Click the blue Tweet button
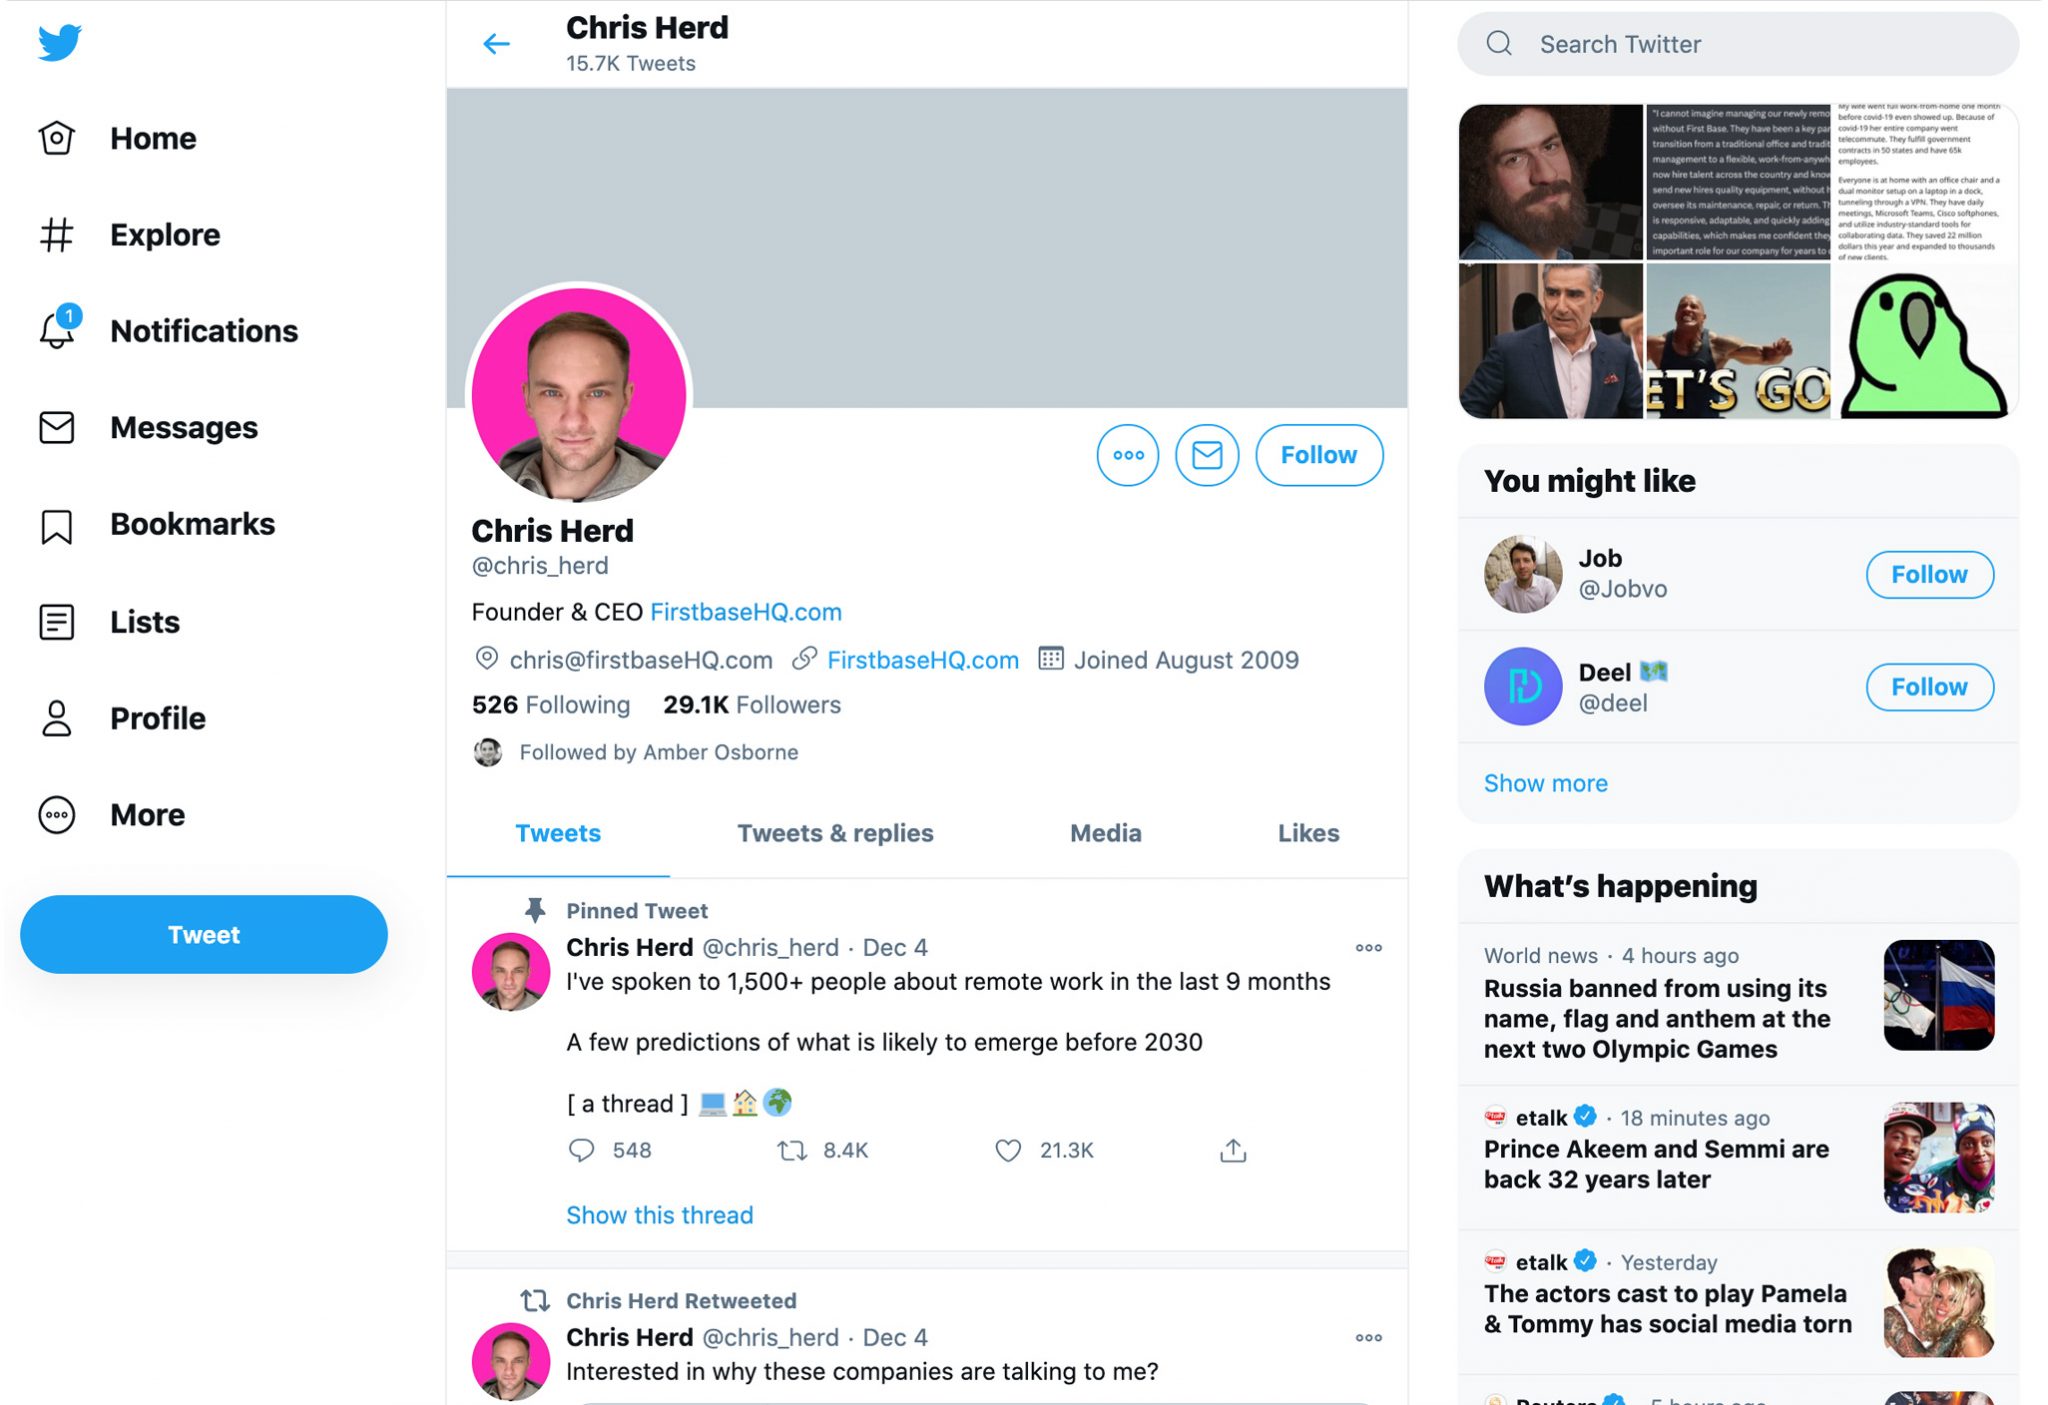Viewport: 2048px width, 1405px height. tap(204, 934)
